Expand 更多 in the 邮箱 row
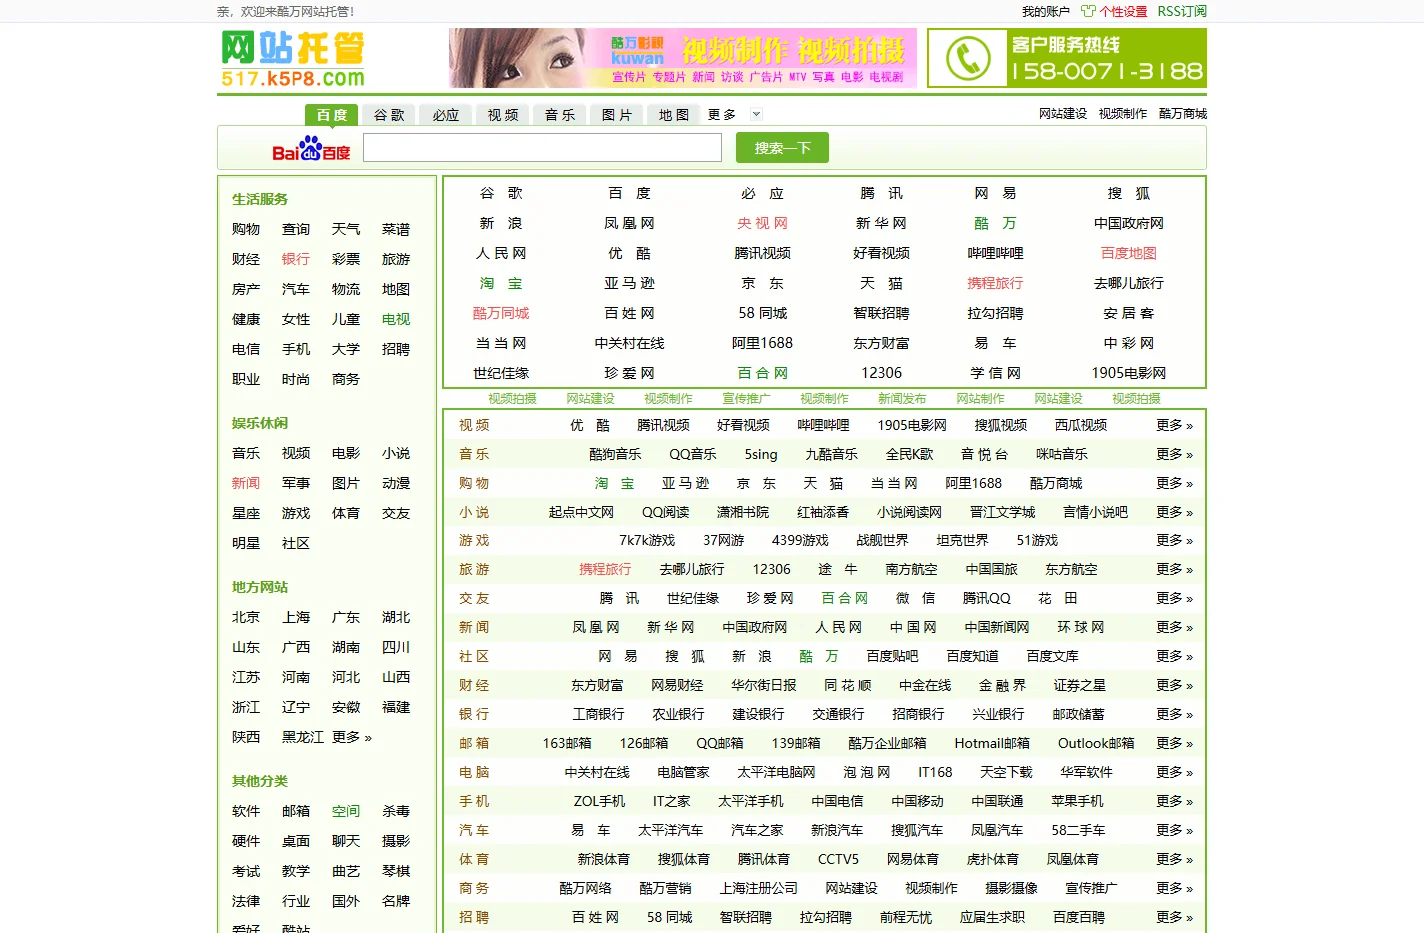Screen dimensions: 1424x933 [1175, 743]
